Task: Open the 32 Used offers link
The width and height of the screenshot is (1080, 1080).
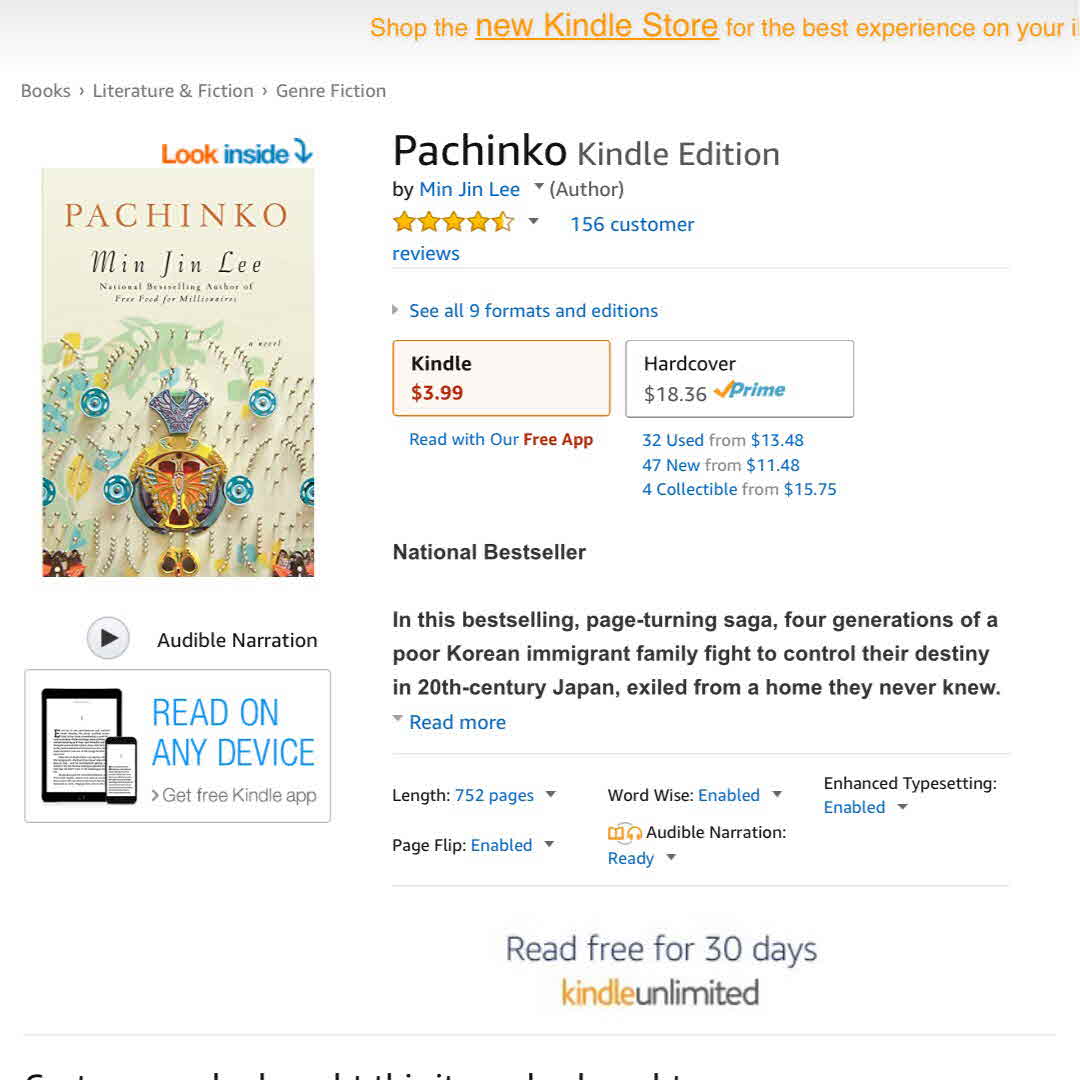Action: tap(673, 440)
